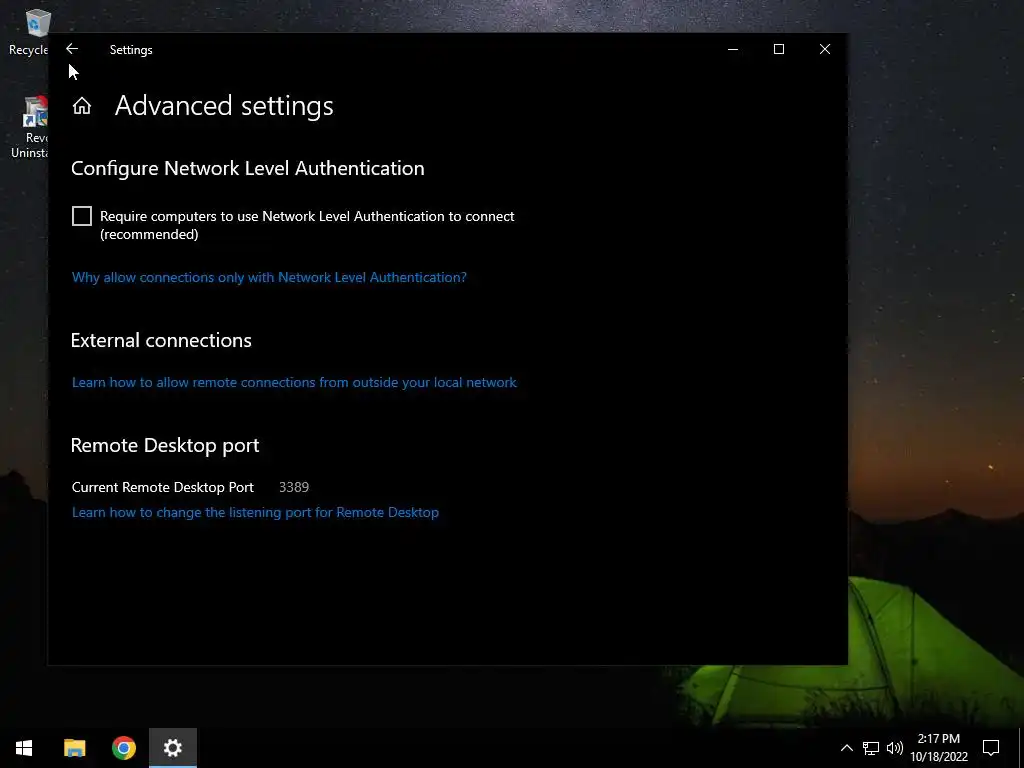Open link on changing the Remote Desktop listening port
The image size is (1024, 768).
pyautogui.click(x=255, y=512)
